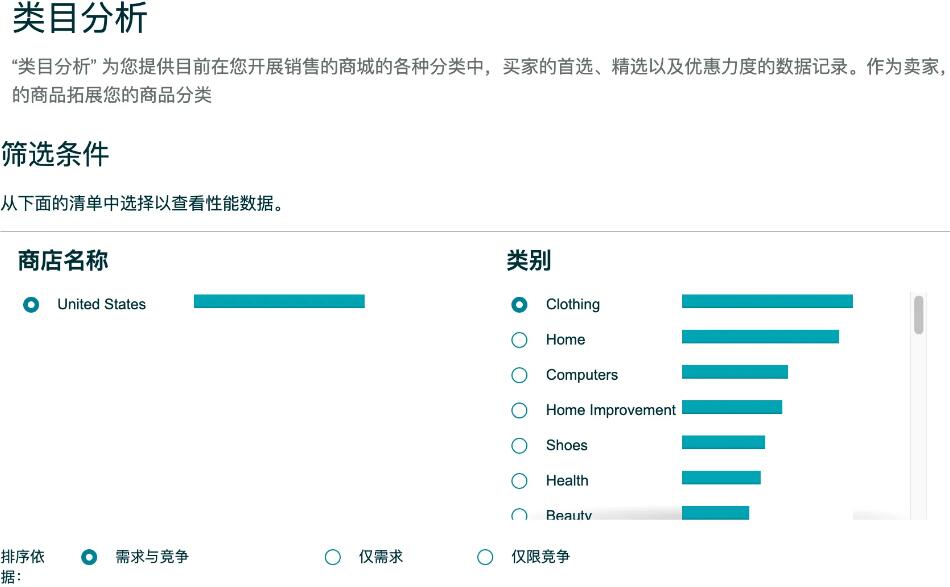Sort by 仅需求 radio option
Screen dimensions: 950x587
pyautogui.click(x=333, y=557)
